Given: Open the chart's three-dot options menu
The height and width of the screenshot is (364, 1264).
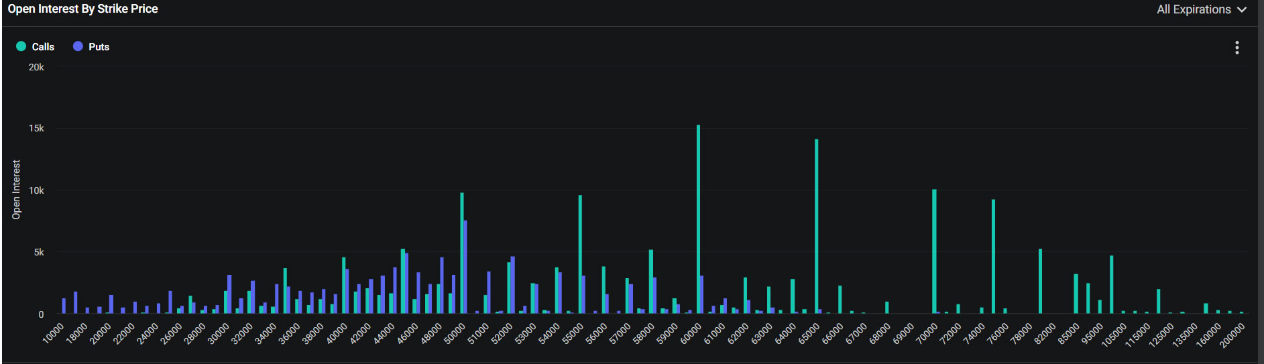Looking at the screenshot, I should point(1237,48).
